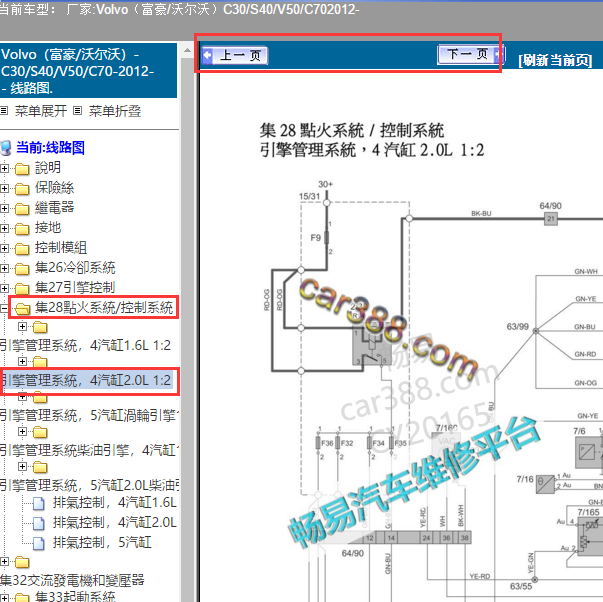Click page icon beside 排氣控制, 4汽缸2.0L

coord(38,524)
